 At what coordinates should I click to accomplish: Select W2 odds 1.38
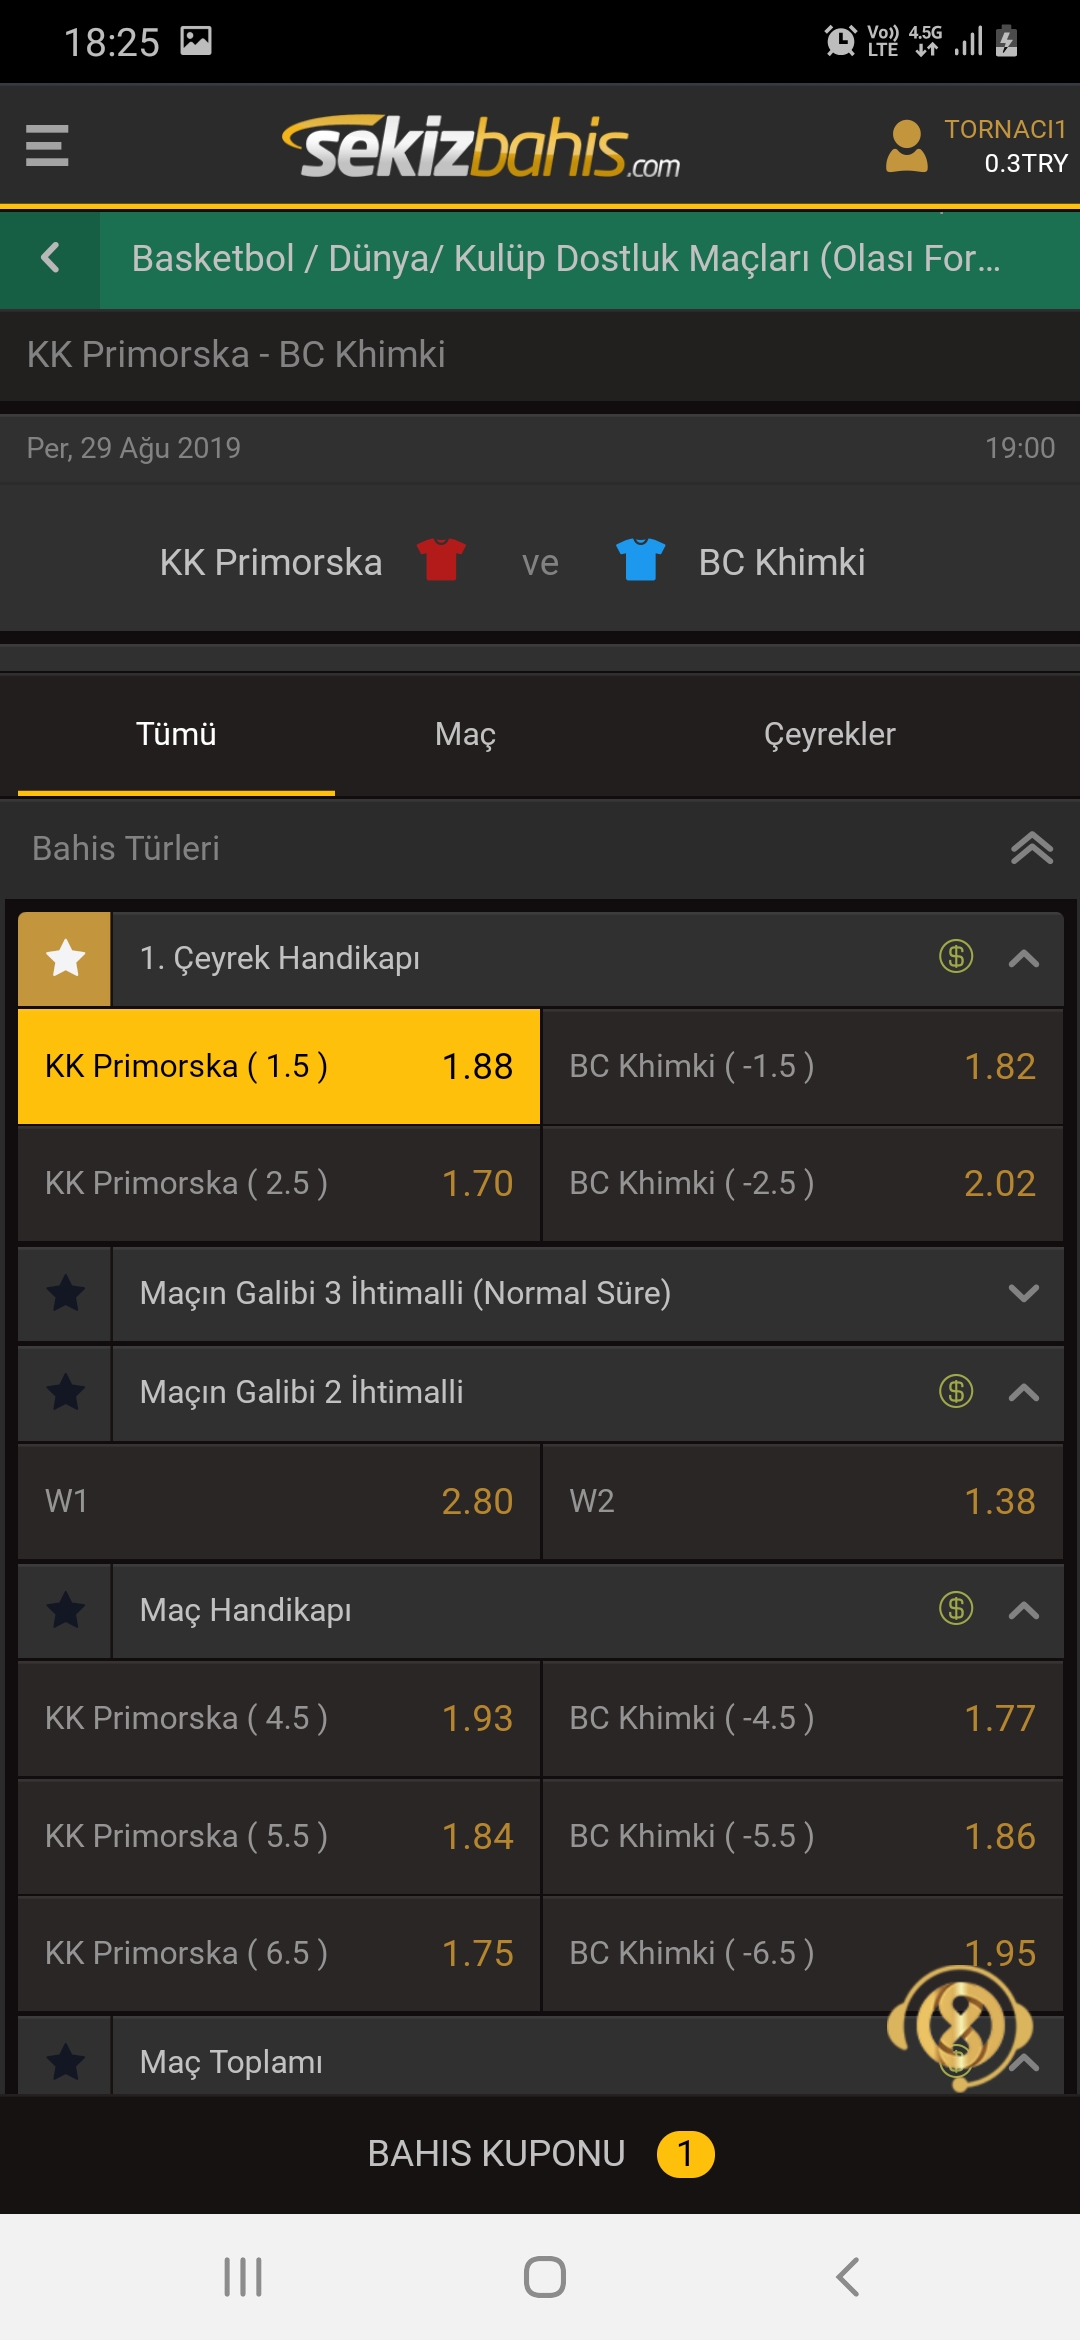pyautogui.click(x=802, y=1501)
